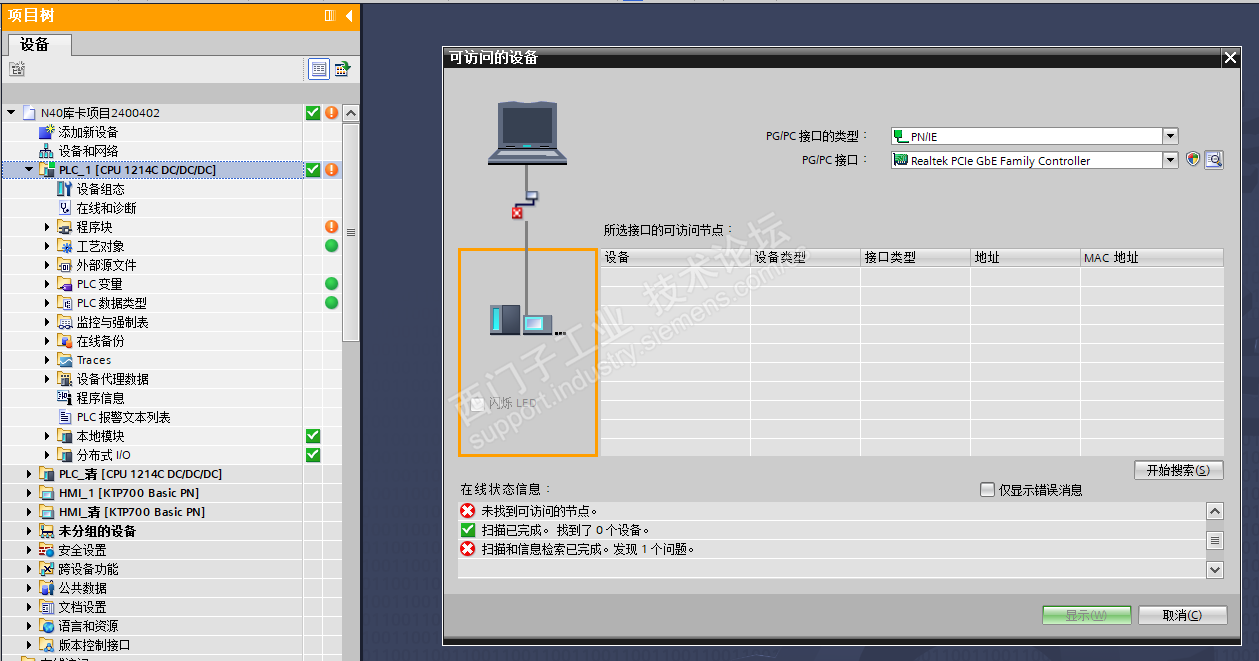Click the 程序块 folder icon
The height and width of the screenshot is (661, 1259).
(65, 227)
